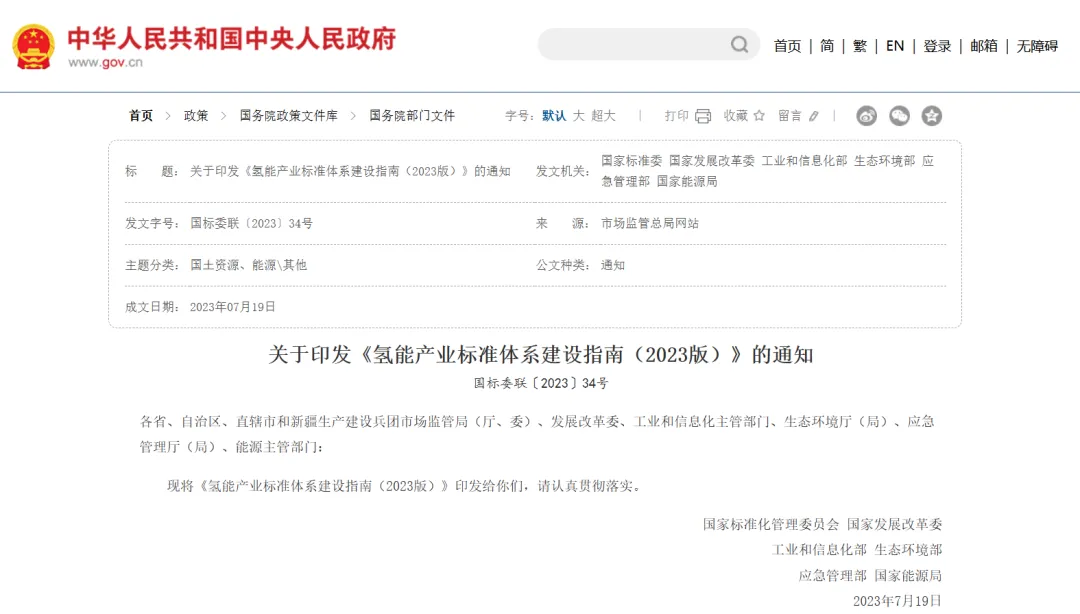Click the large article headline
1080x614 pixels.
(541, 355)
